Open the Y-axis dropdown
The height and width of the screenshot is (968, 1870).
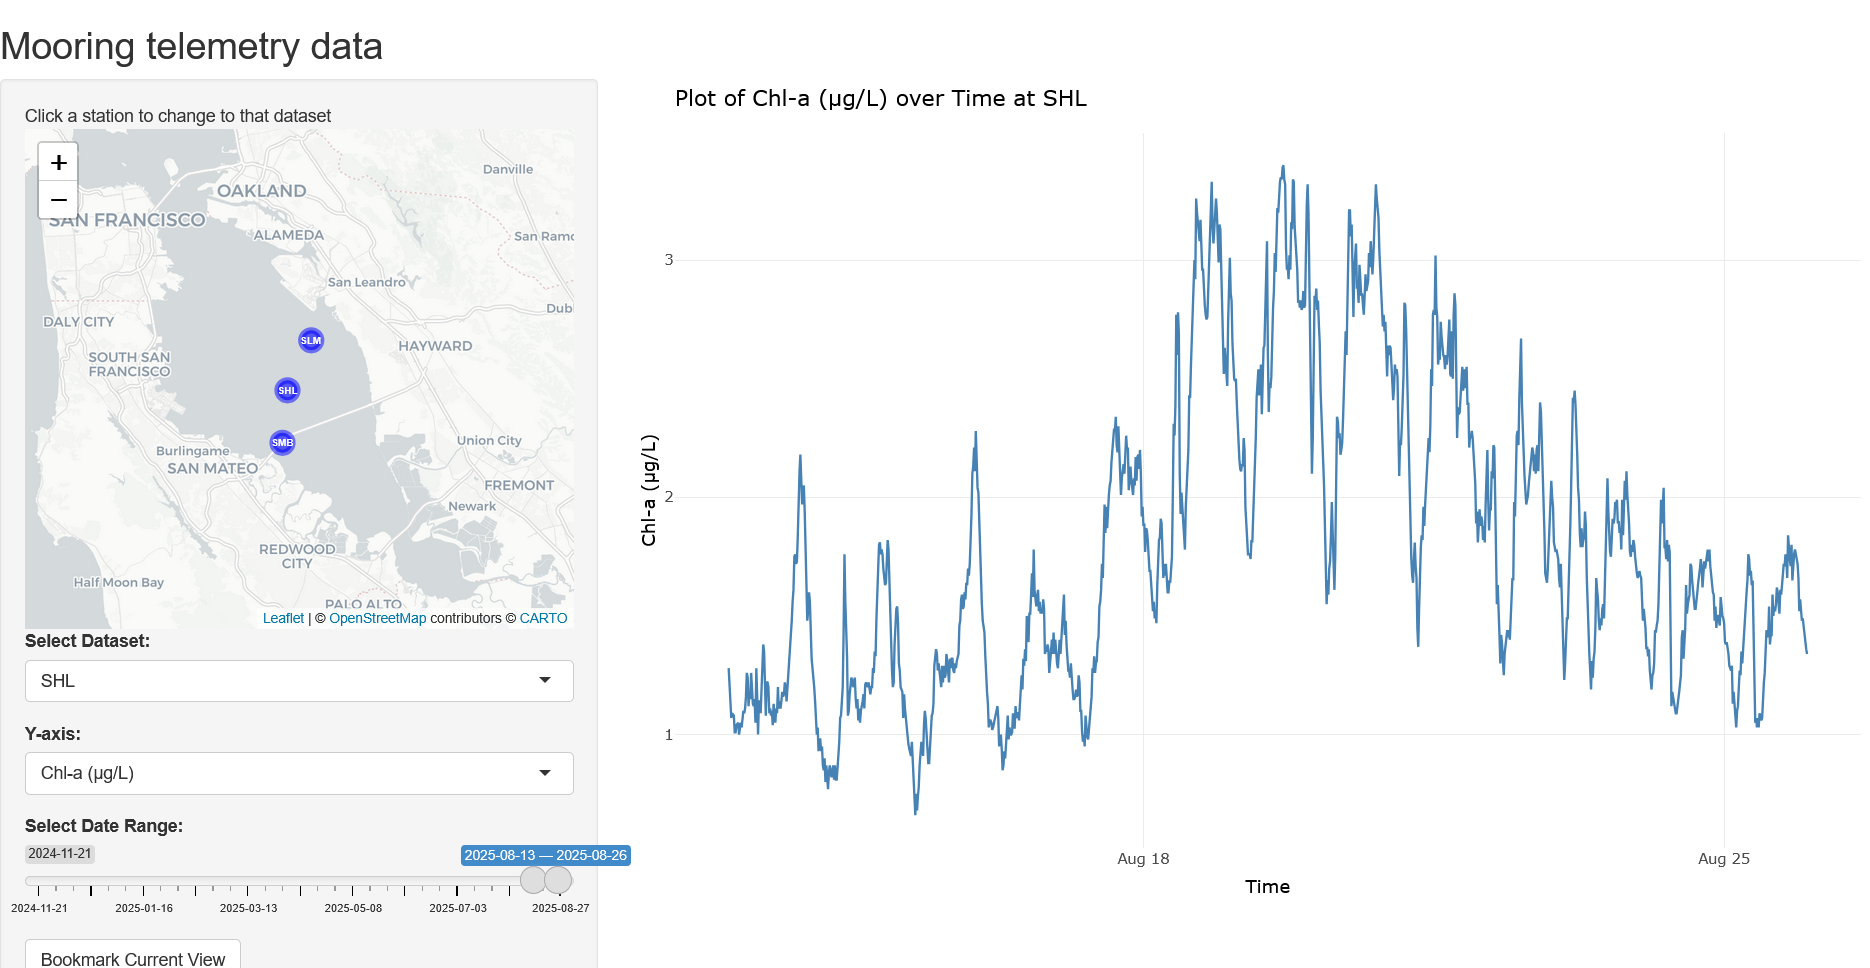click(x=299, y=773)
